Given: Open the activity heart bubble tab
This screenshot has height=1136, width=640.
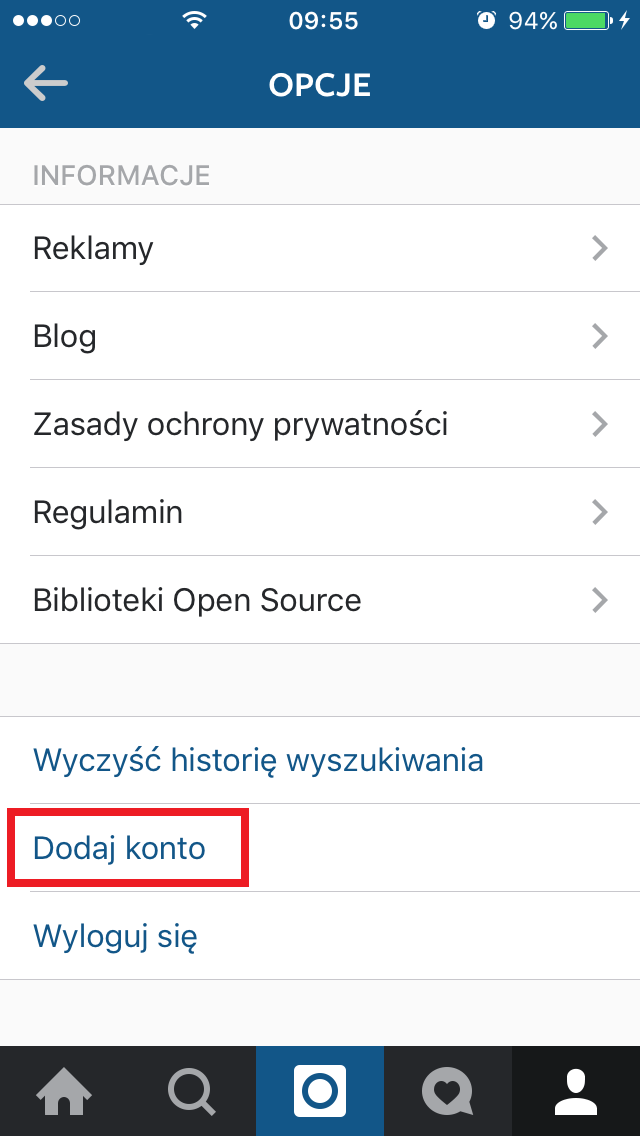Looking at the screenshot, I should click(x=447, y=1091).
